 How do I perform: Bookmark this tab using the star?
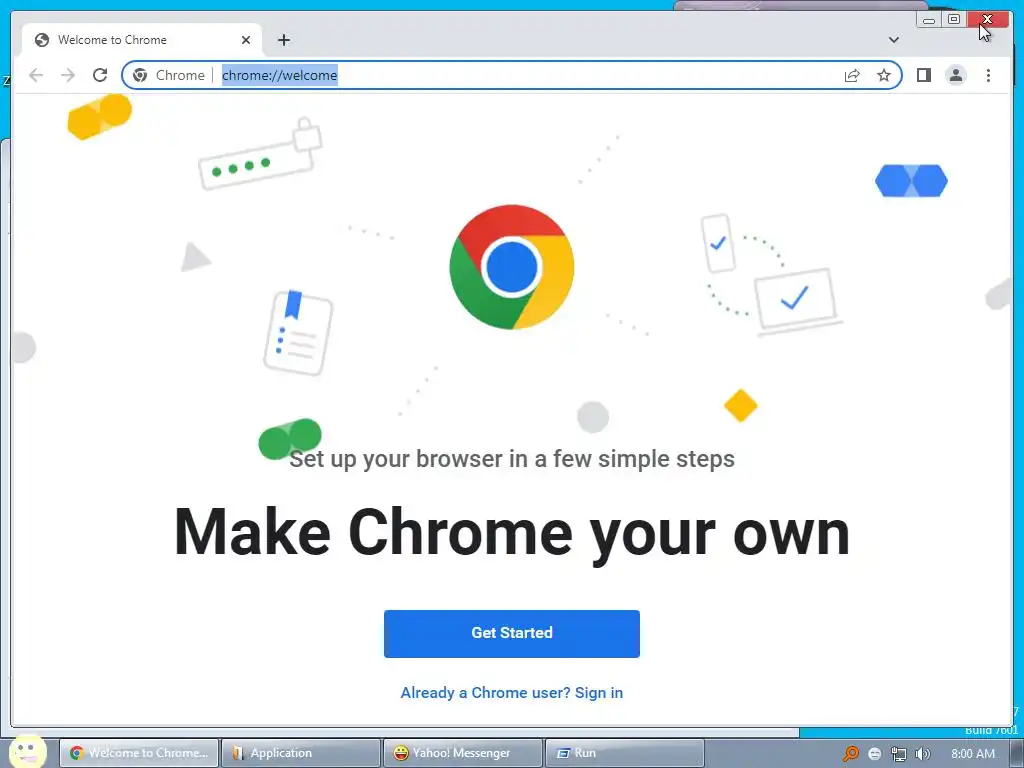coord(884,75)
